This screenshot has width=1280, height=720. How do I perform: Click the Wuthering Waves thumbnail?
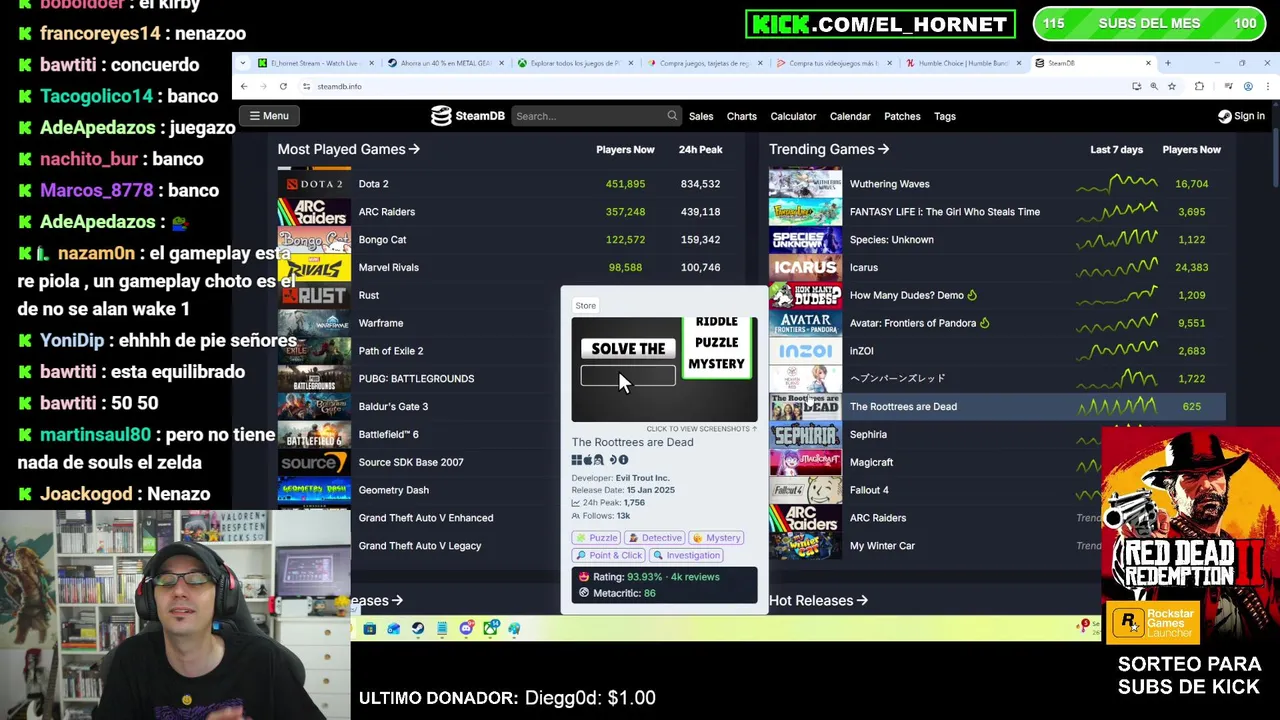click(x=805, y=184)
